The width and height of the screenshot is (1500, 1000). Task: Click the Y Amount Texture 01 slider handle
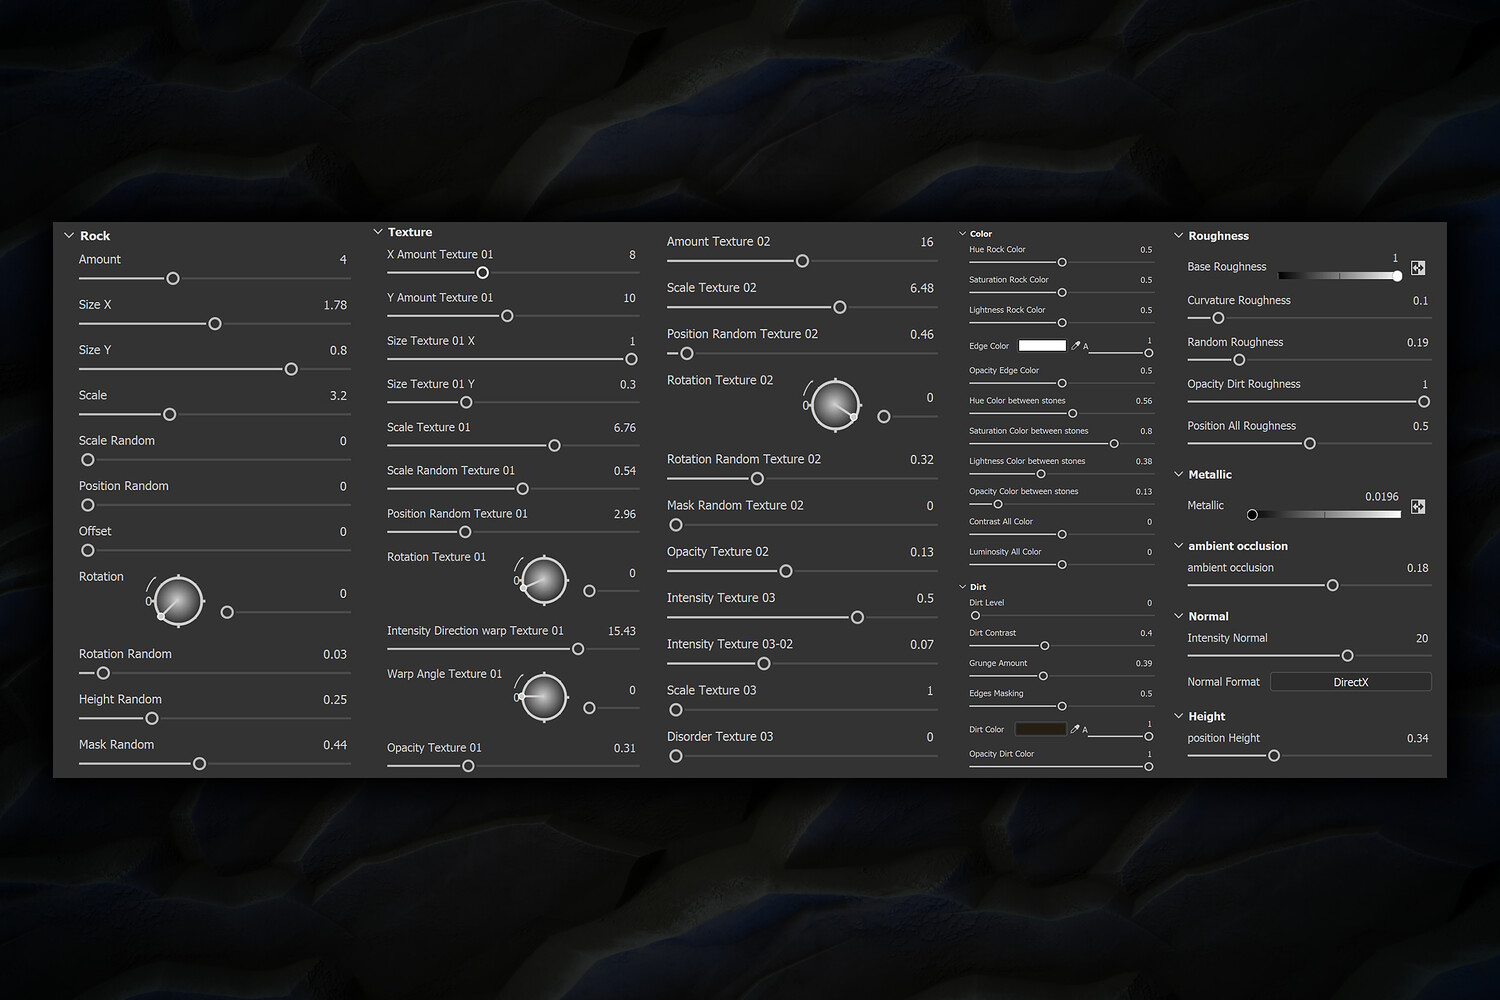pyautogui.click(x=507, y=316)
